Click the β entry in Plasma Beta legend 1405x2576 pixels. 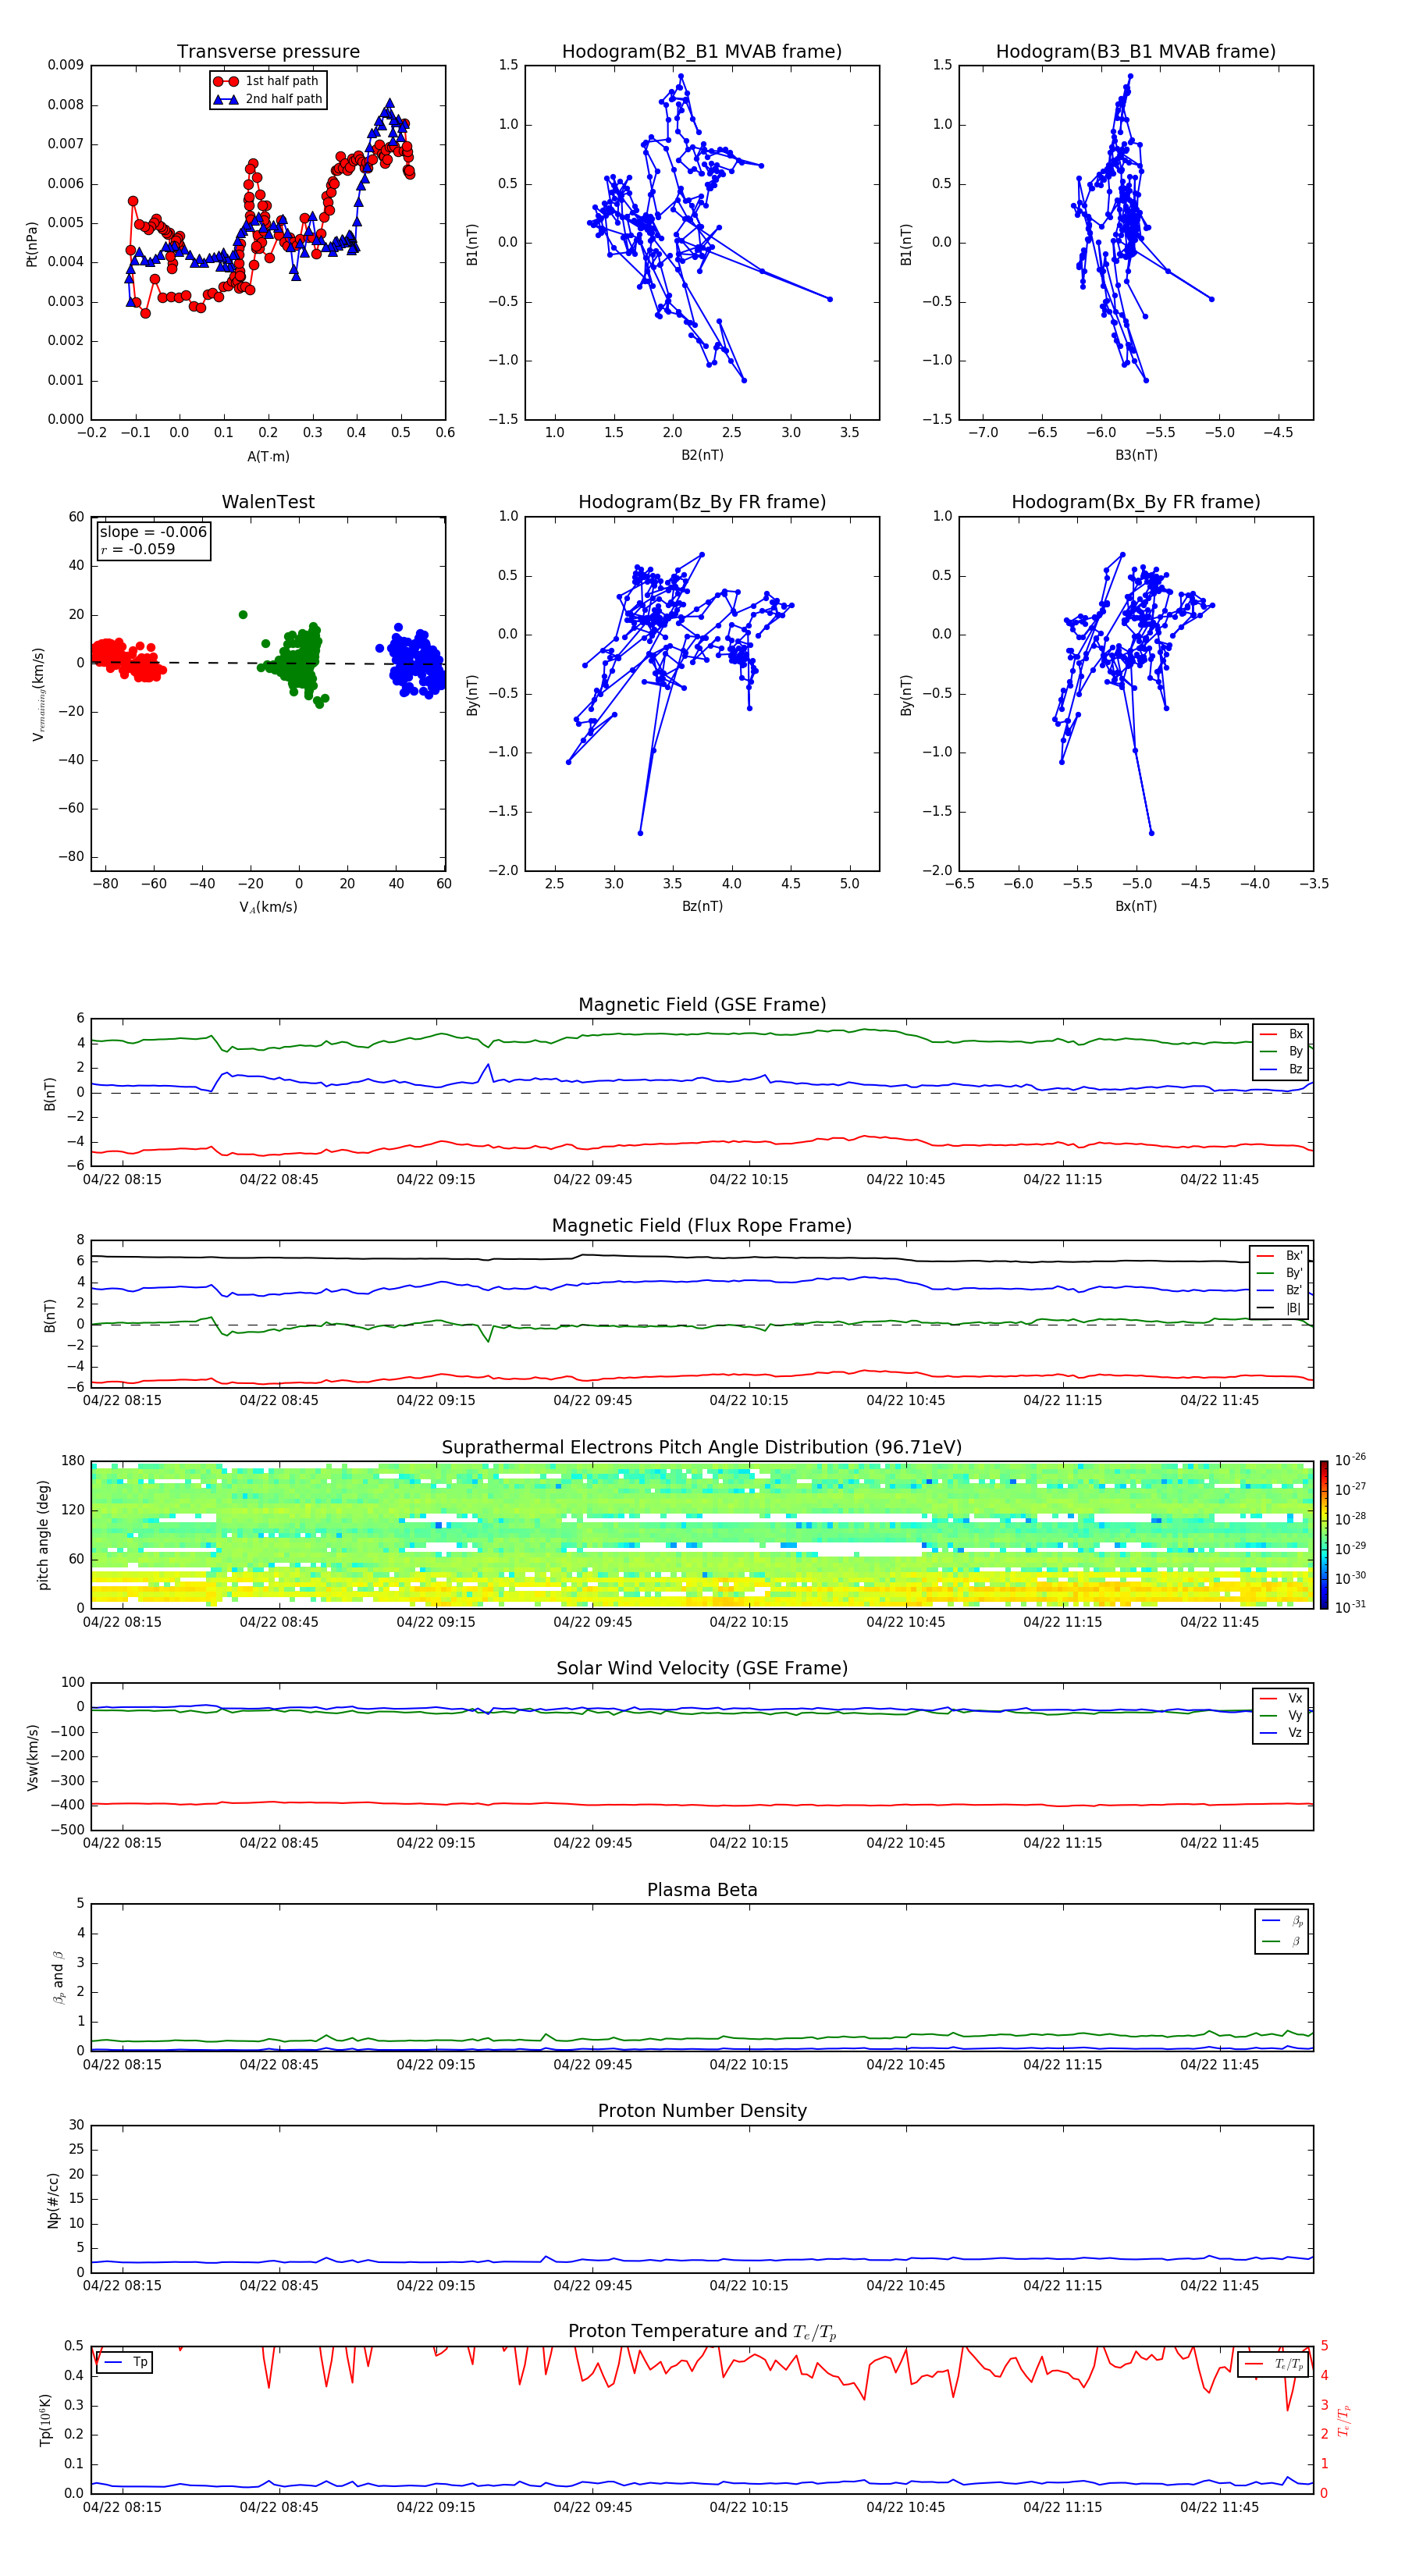[x=1283, y=1942]
